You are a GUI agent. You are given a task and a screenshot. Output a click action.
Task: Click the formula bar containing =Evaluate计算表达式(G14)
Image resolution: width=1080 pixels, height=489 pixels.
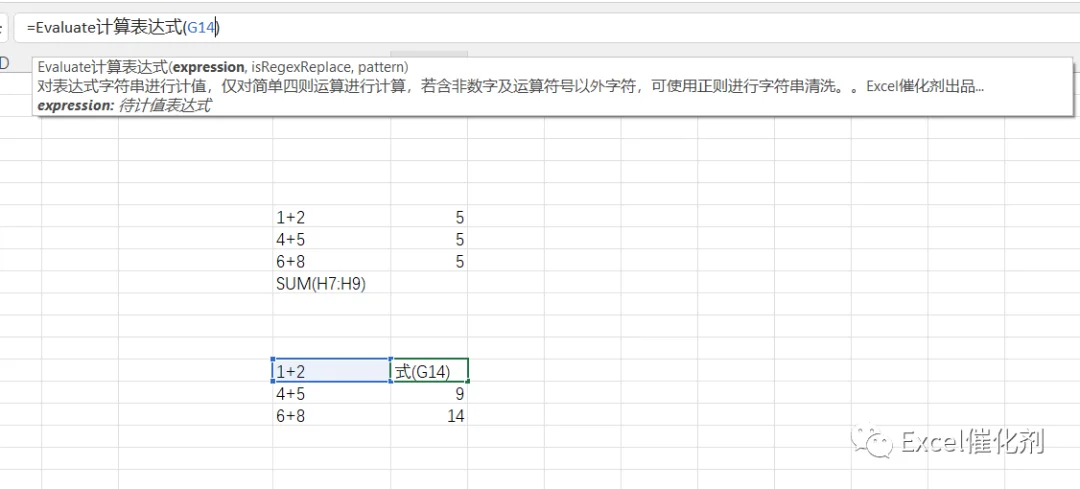point(547,29)
